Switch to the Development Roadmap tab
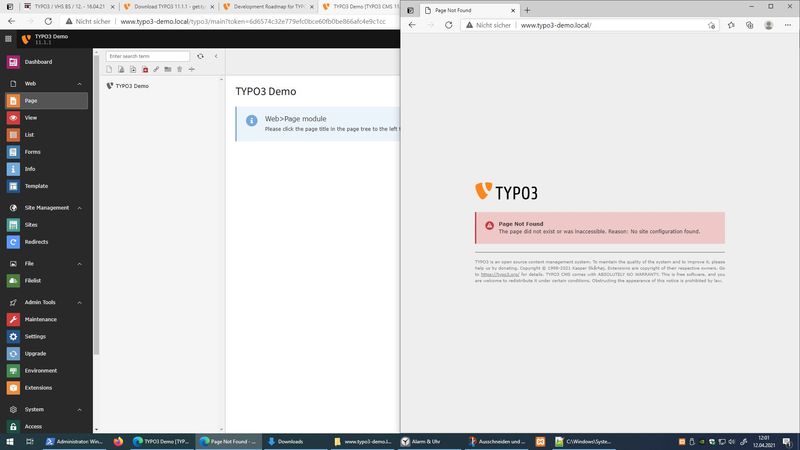800x450 pixels. point(268,7)
